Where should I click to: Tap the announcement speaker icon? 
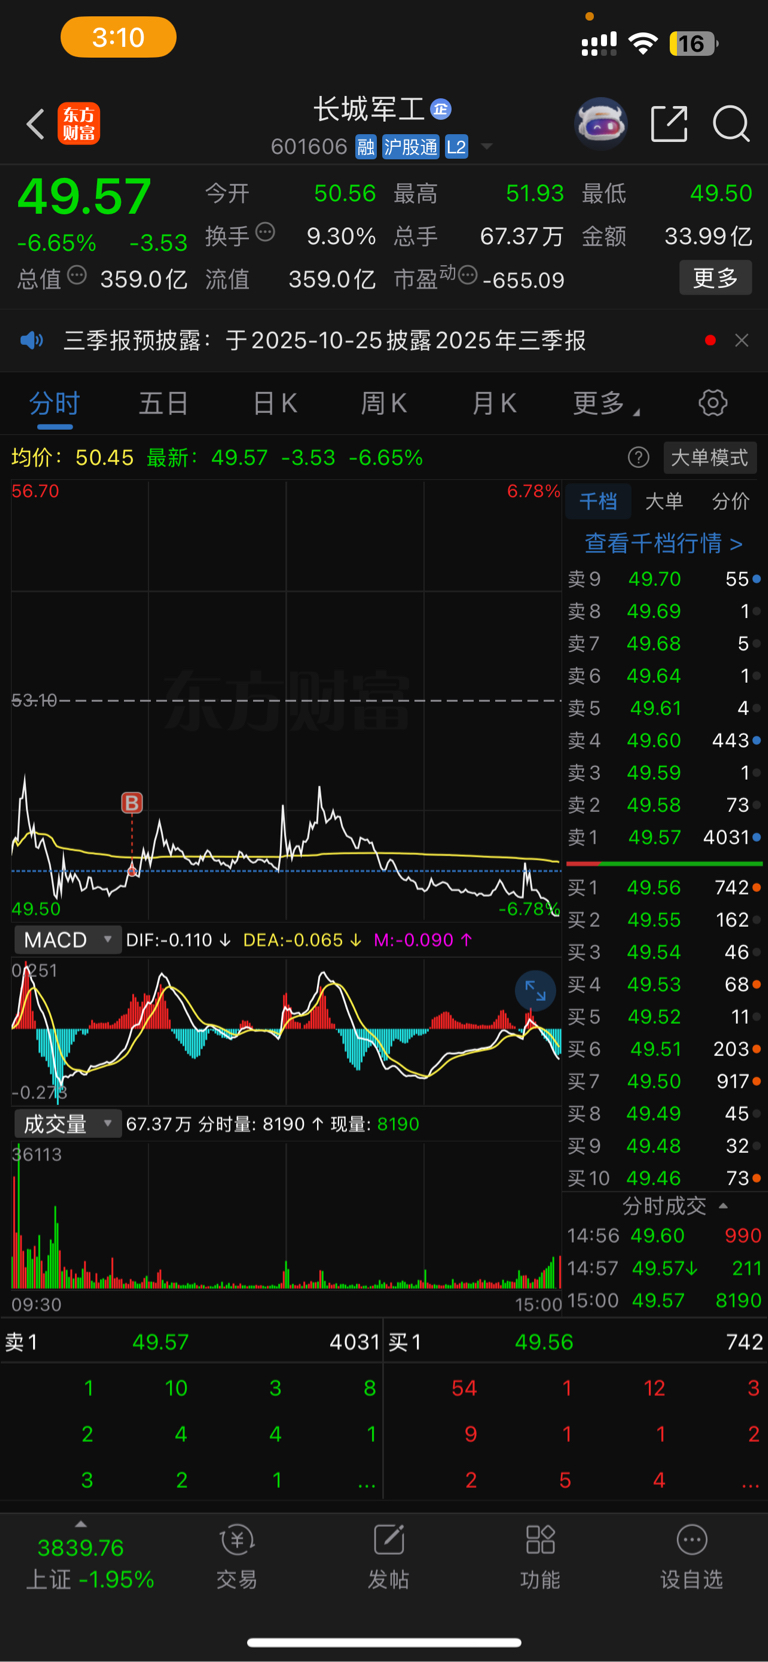click(x=32, y=341)
